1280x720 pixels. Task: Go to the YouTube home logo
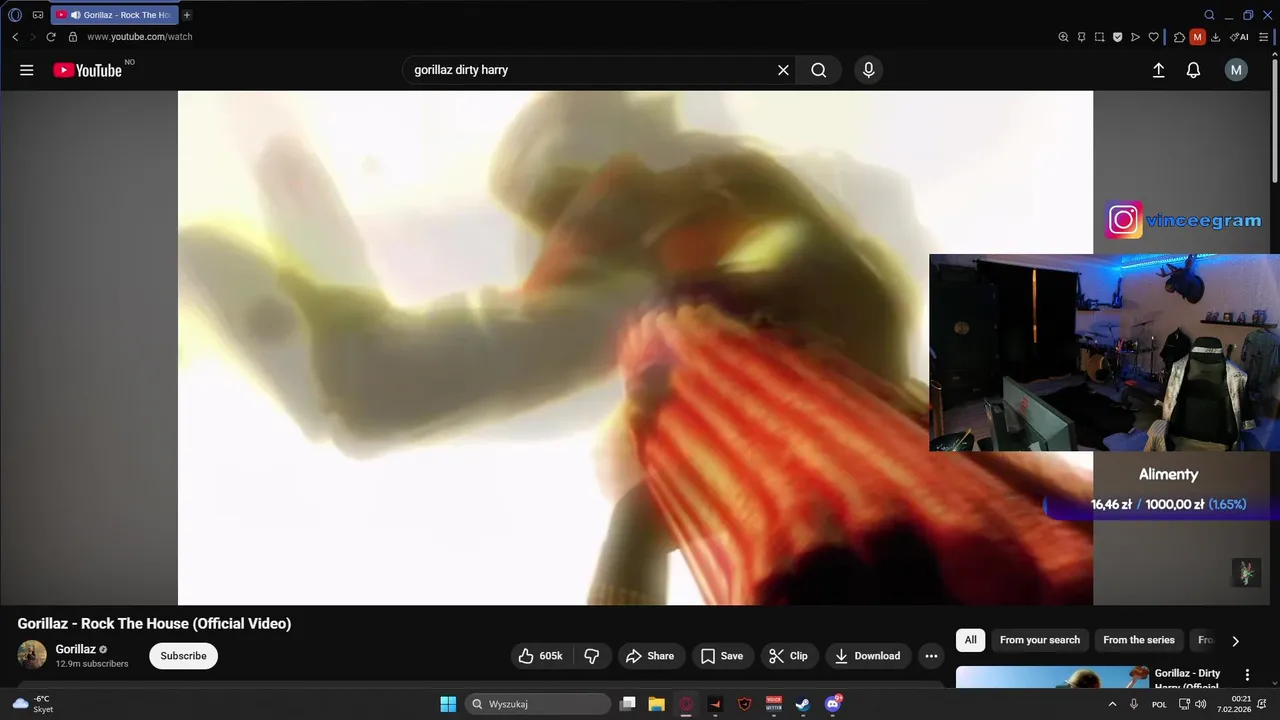(x=88, y=70)
